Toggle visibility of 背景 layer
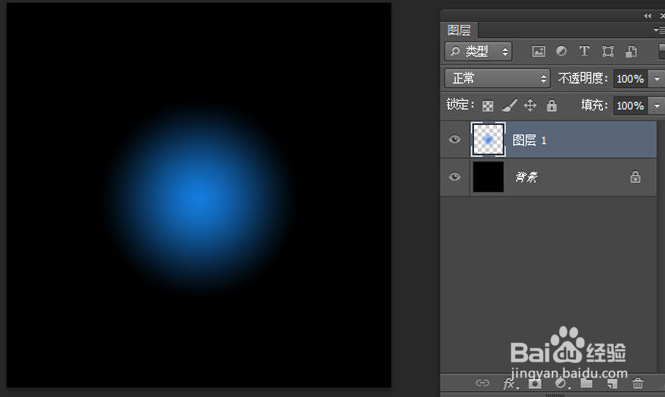 click(x=455, y=176)
